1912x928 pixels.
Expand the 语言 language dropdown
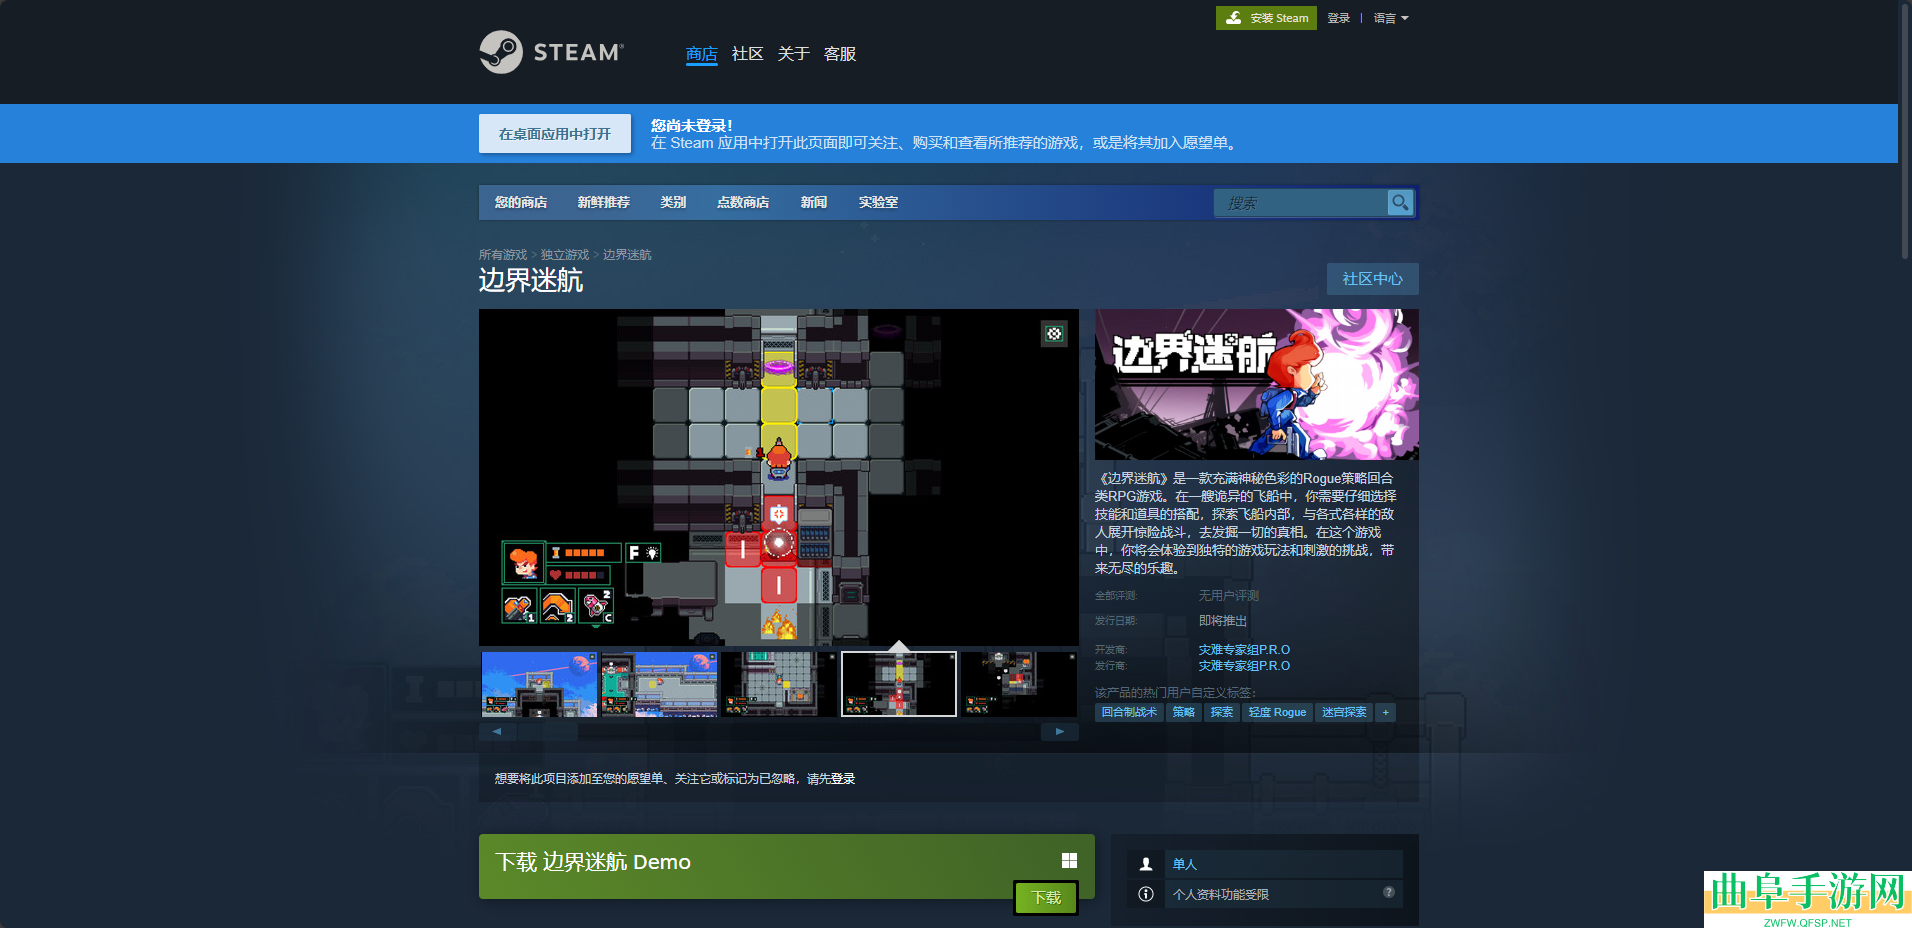(1390, 18)
